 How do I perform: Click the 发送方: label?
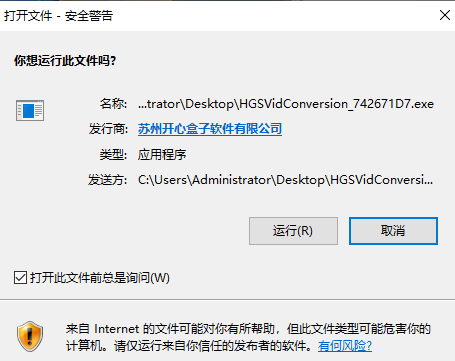pos(108,180)
